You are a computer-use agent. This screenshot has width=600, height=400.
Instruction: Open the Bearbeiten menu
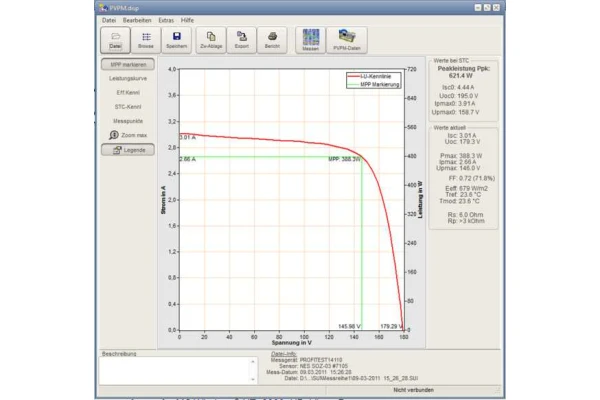click(x=137, y=20)
